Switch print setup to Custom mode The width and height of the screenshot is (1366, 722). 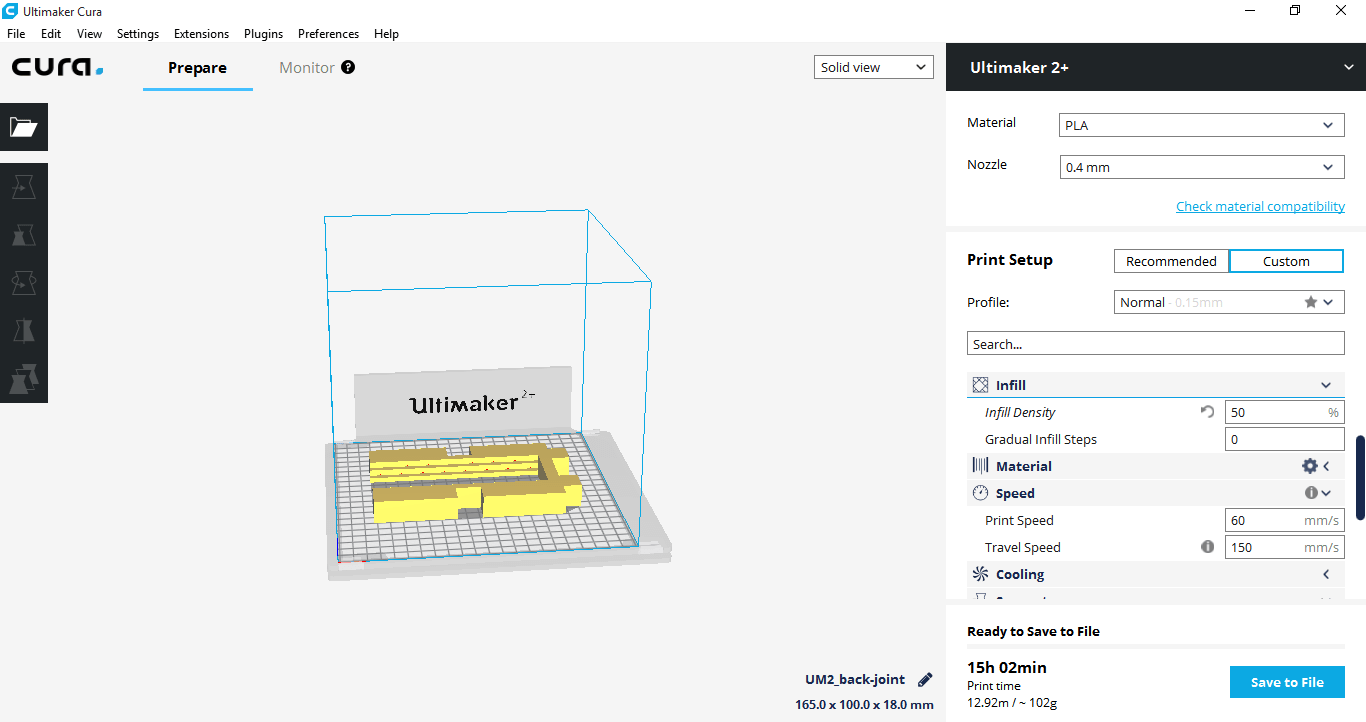[x=1286, y=261]
